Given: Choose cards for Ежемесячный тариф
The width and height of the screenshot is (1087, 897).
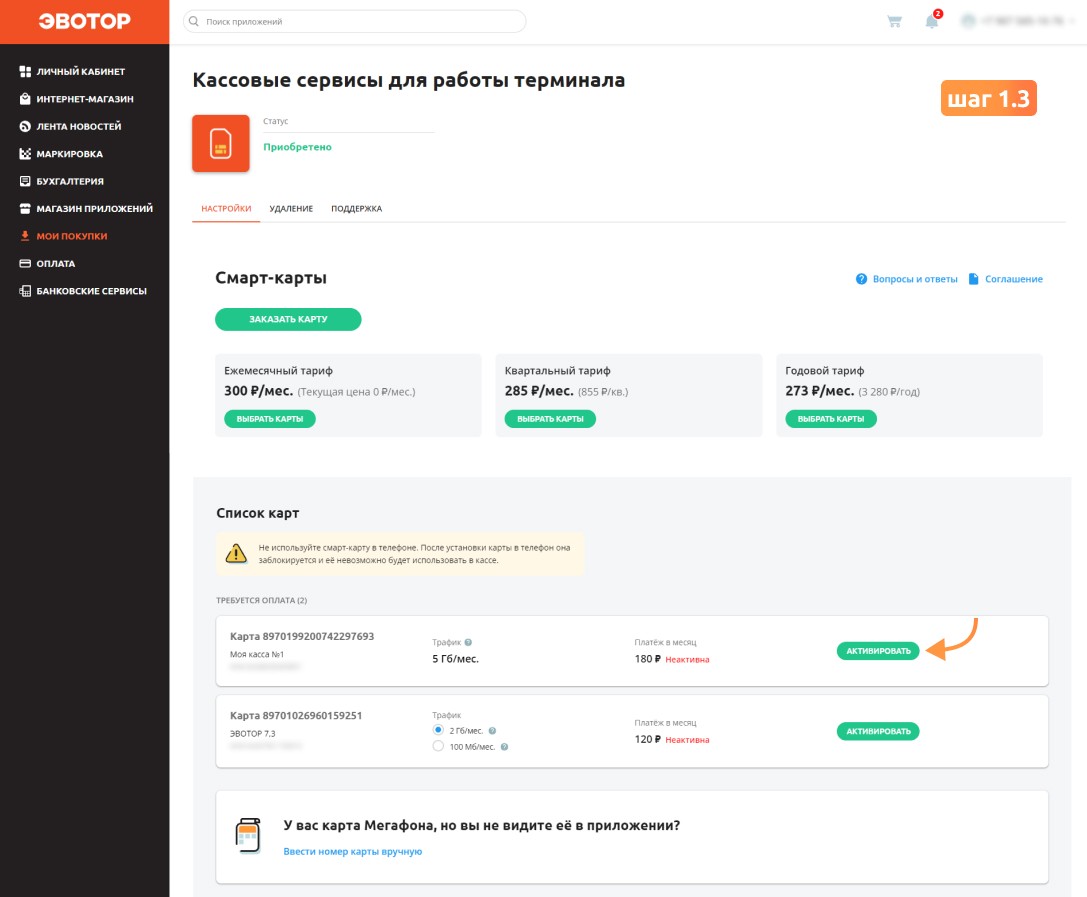Looking at the screenshot, I should pyautogui.click(x=270, y=419).
